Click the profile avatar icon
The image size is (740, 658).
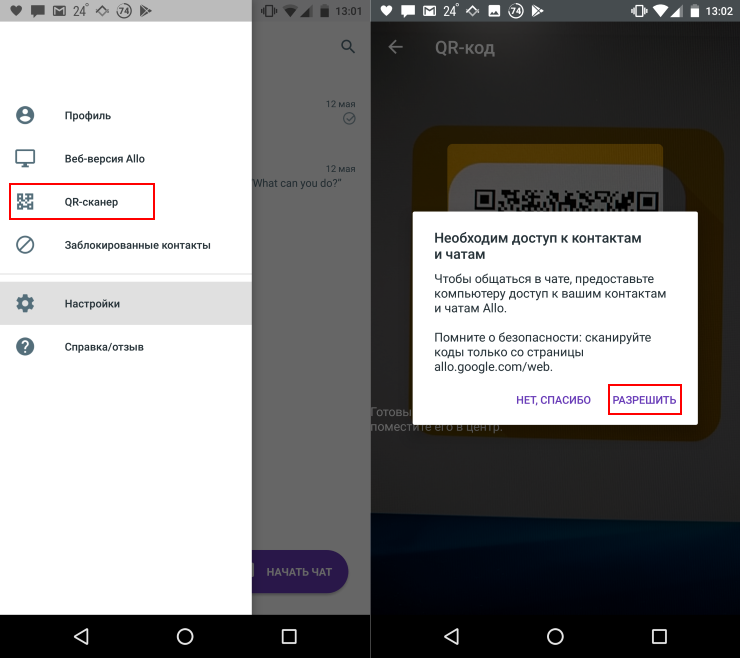point(25,115)
